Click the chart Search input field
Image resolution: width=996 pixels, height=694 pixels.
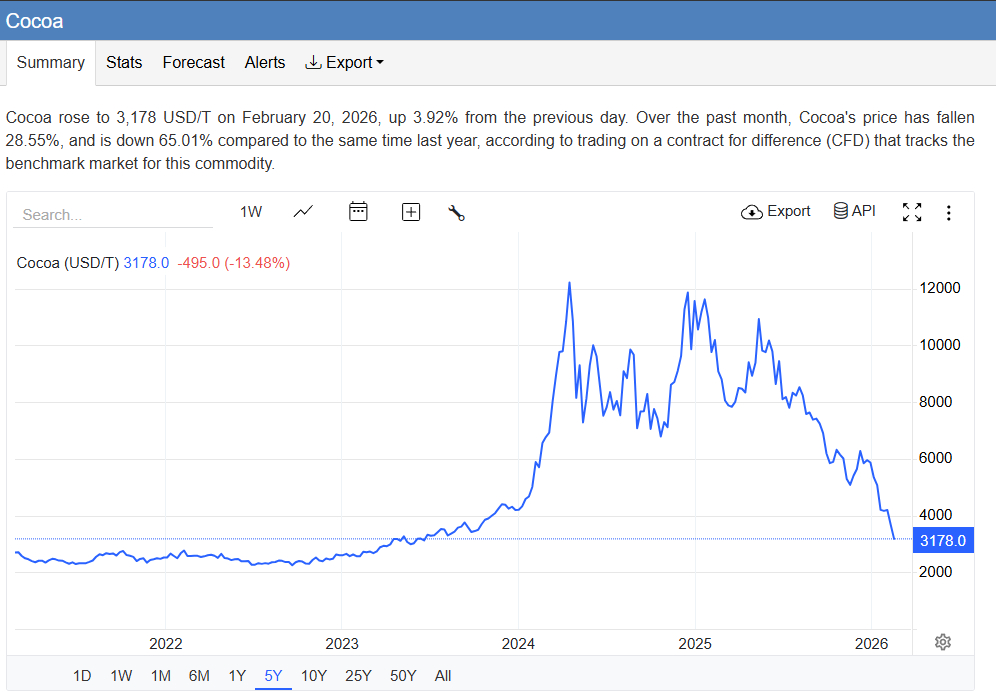pos(112,214)
